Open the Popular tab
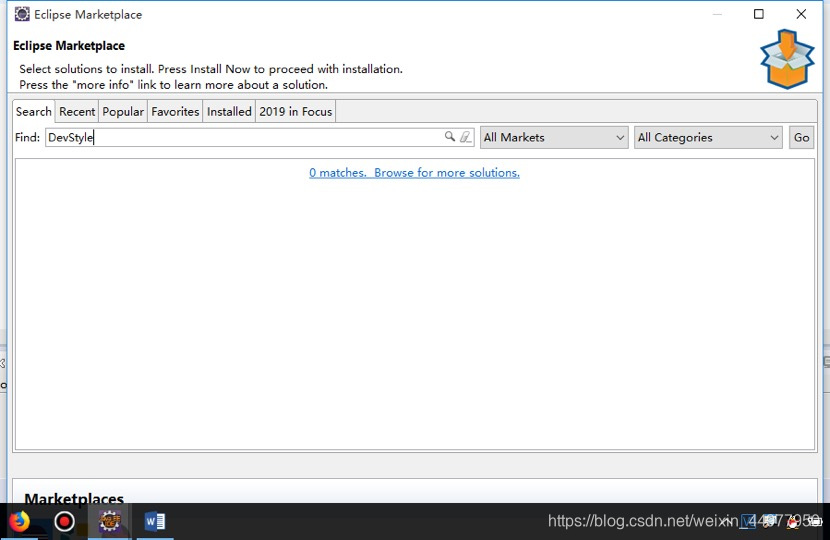Image resolution: width=830 pixels, height=540 pixels. click(x=123, y=112)
